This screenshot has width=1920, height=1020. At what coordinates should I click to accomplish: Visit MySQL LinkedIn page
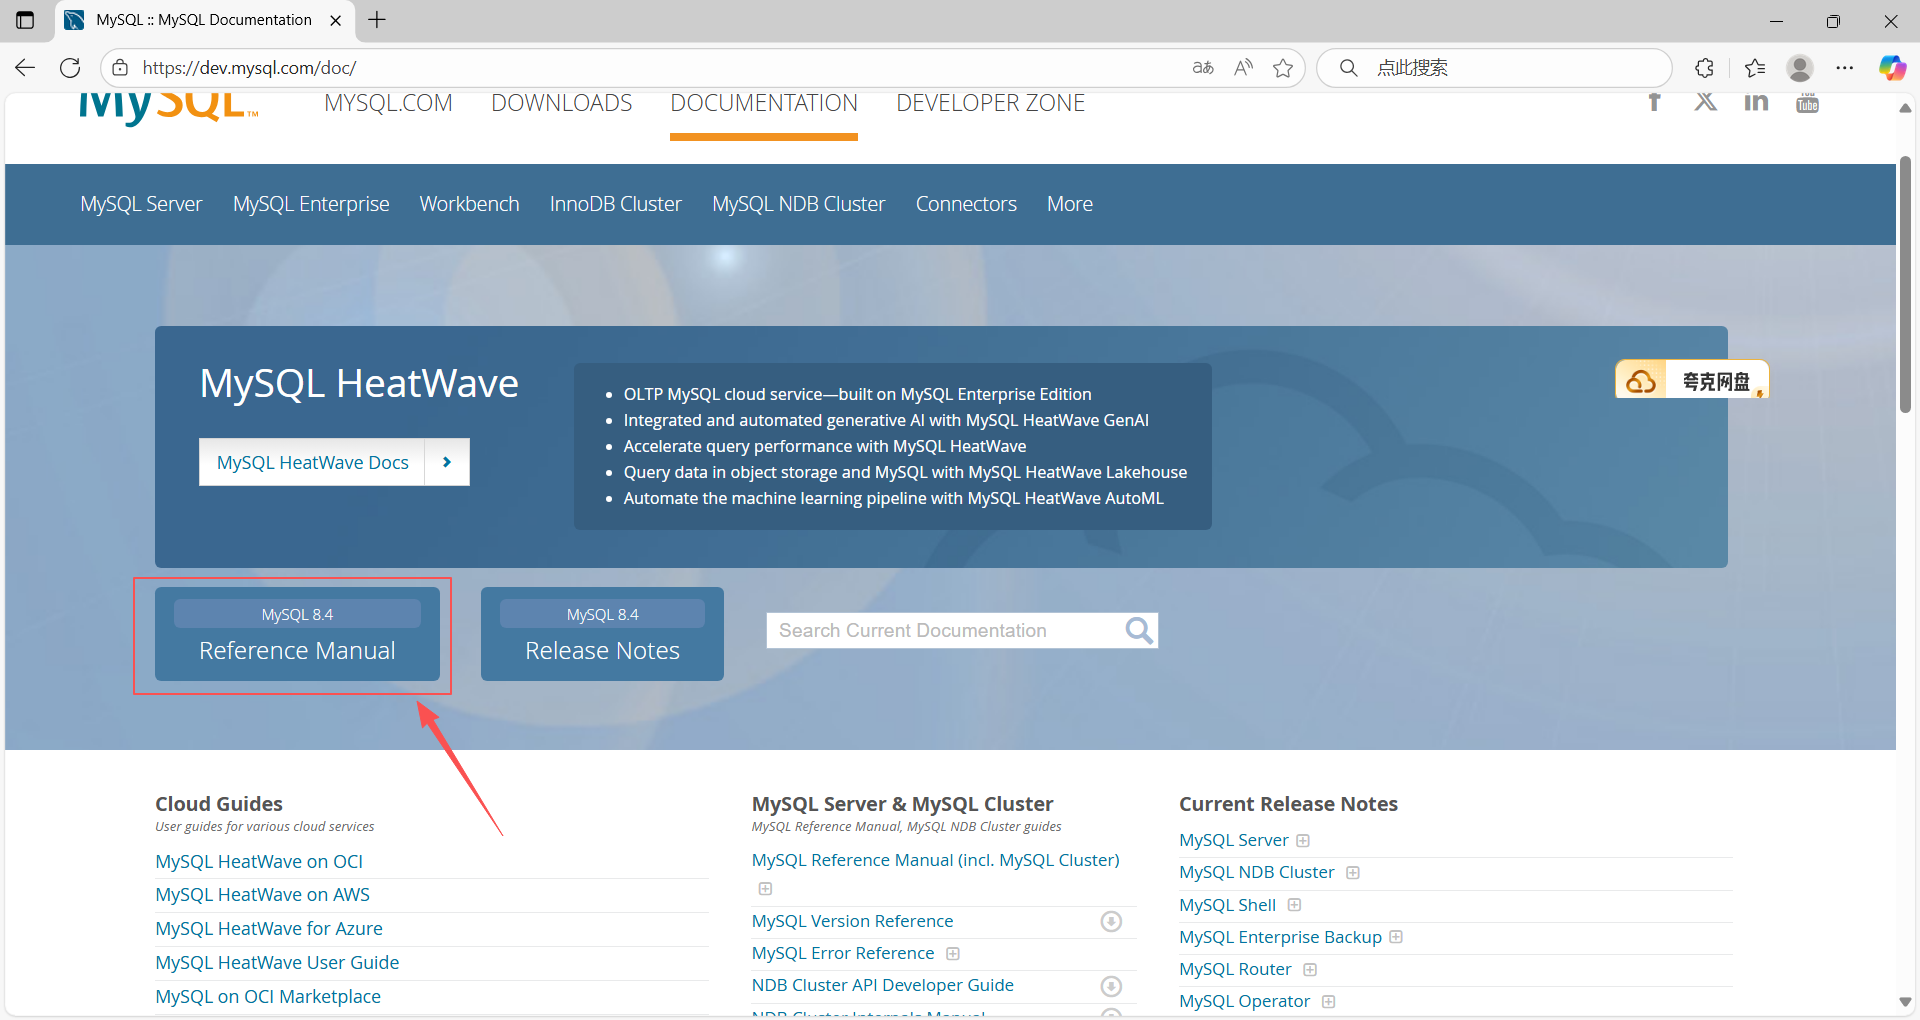(x=1756, y=102)
